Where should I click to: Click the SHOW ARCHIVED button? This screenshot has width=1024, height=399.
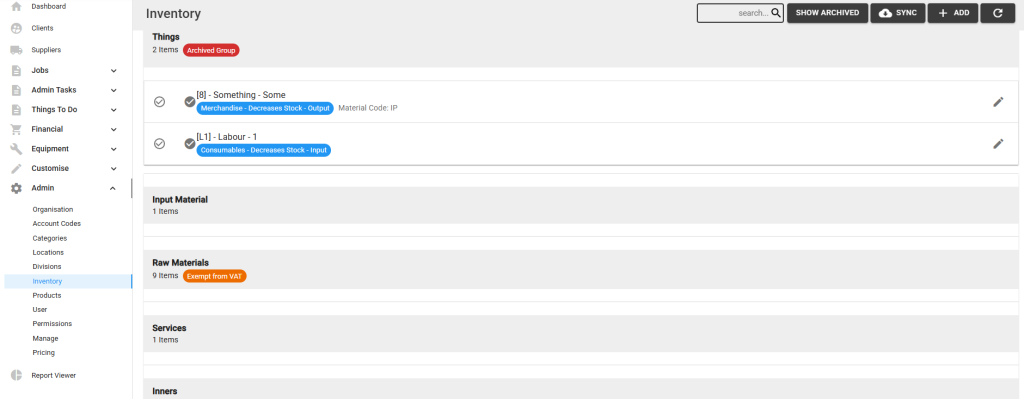(827, 13)
